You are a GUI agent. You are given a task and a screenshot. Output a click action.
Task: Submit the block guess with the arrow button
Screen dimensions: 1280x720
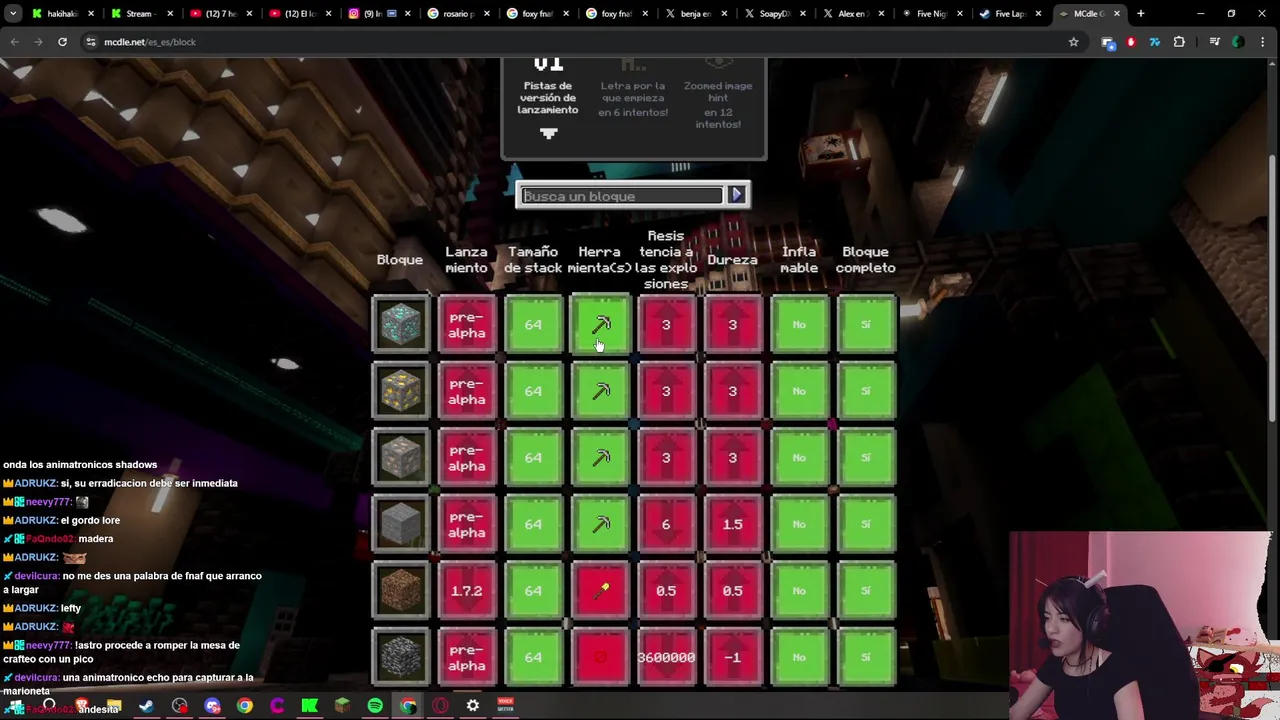(x=737, y=195)
